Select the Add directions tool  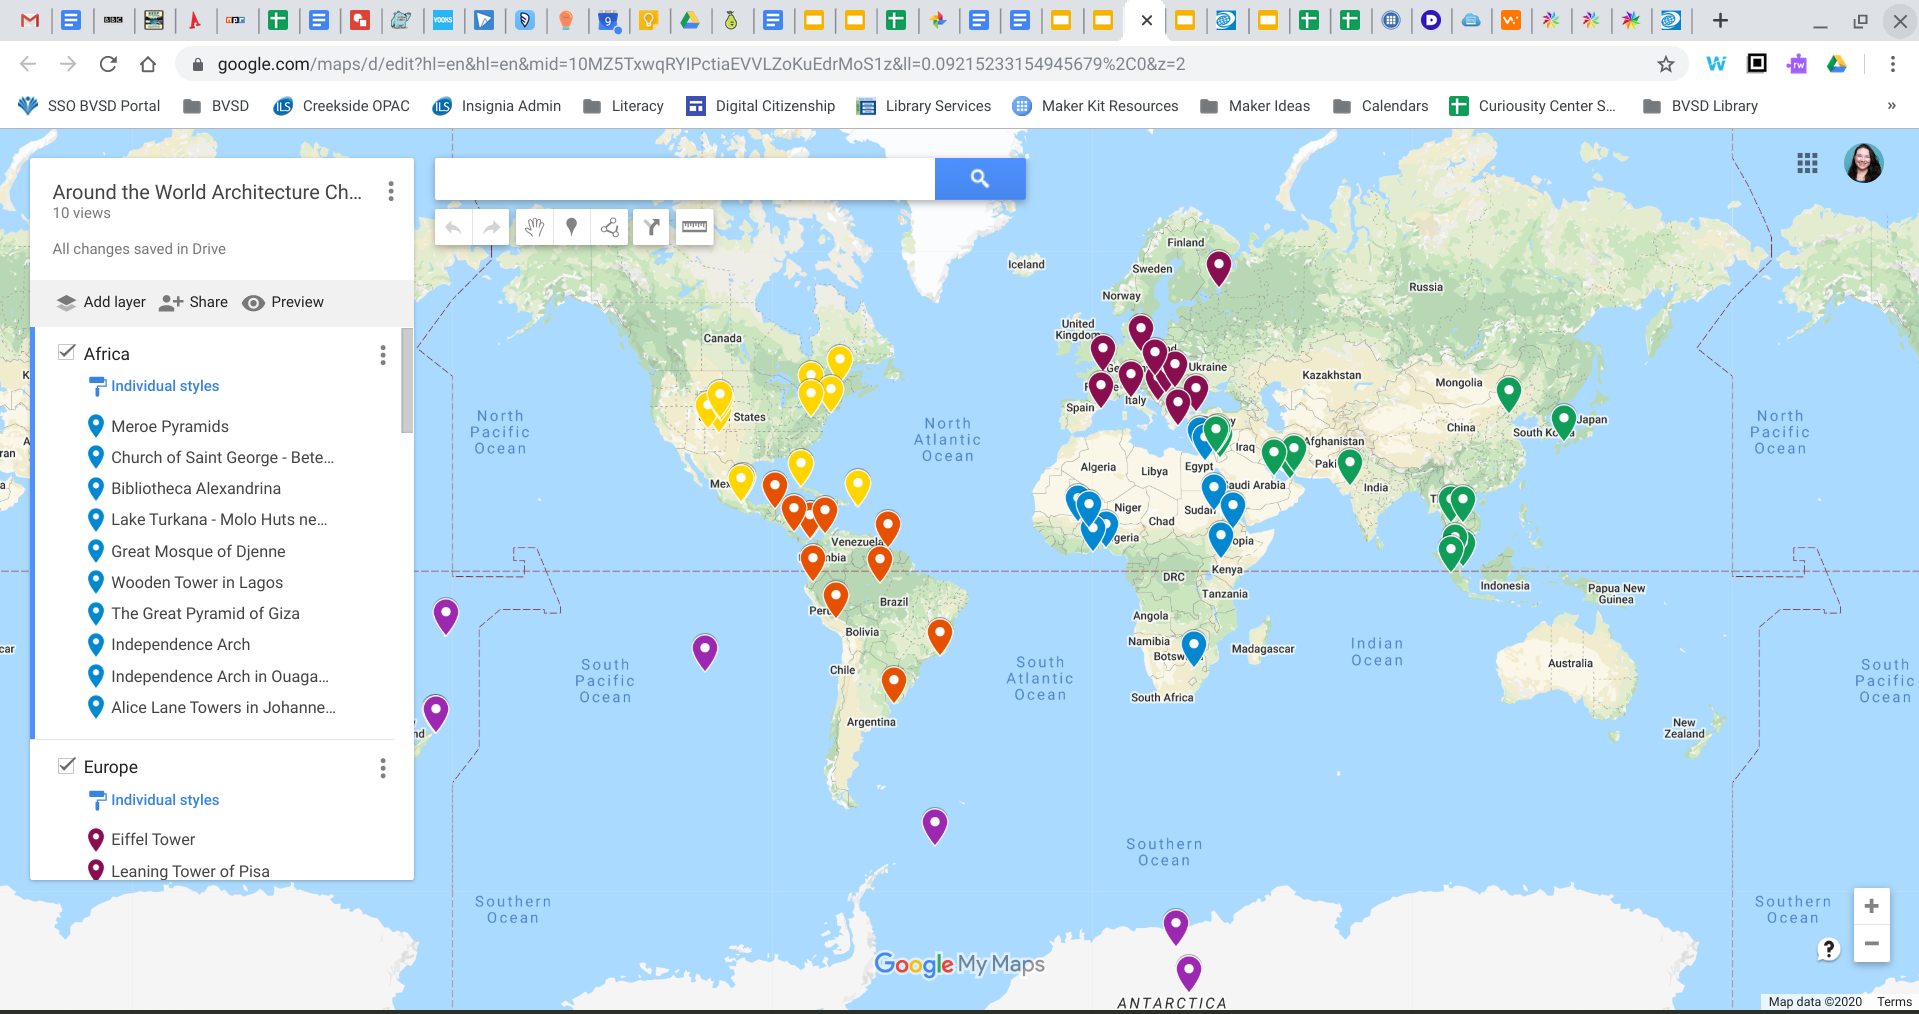(651, 227)
